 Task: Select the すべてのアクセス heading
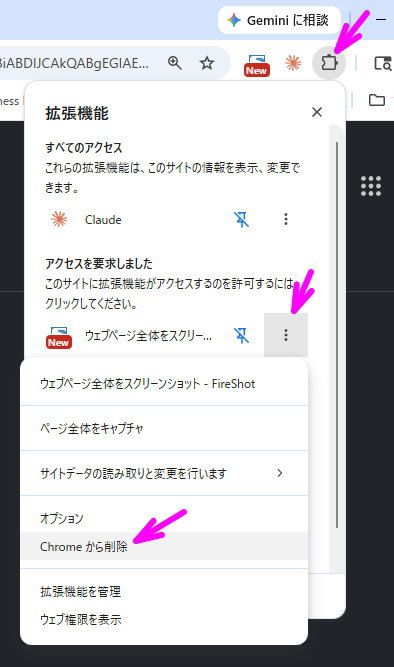tap(84, 148)
